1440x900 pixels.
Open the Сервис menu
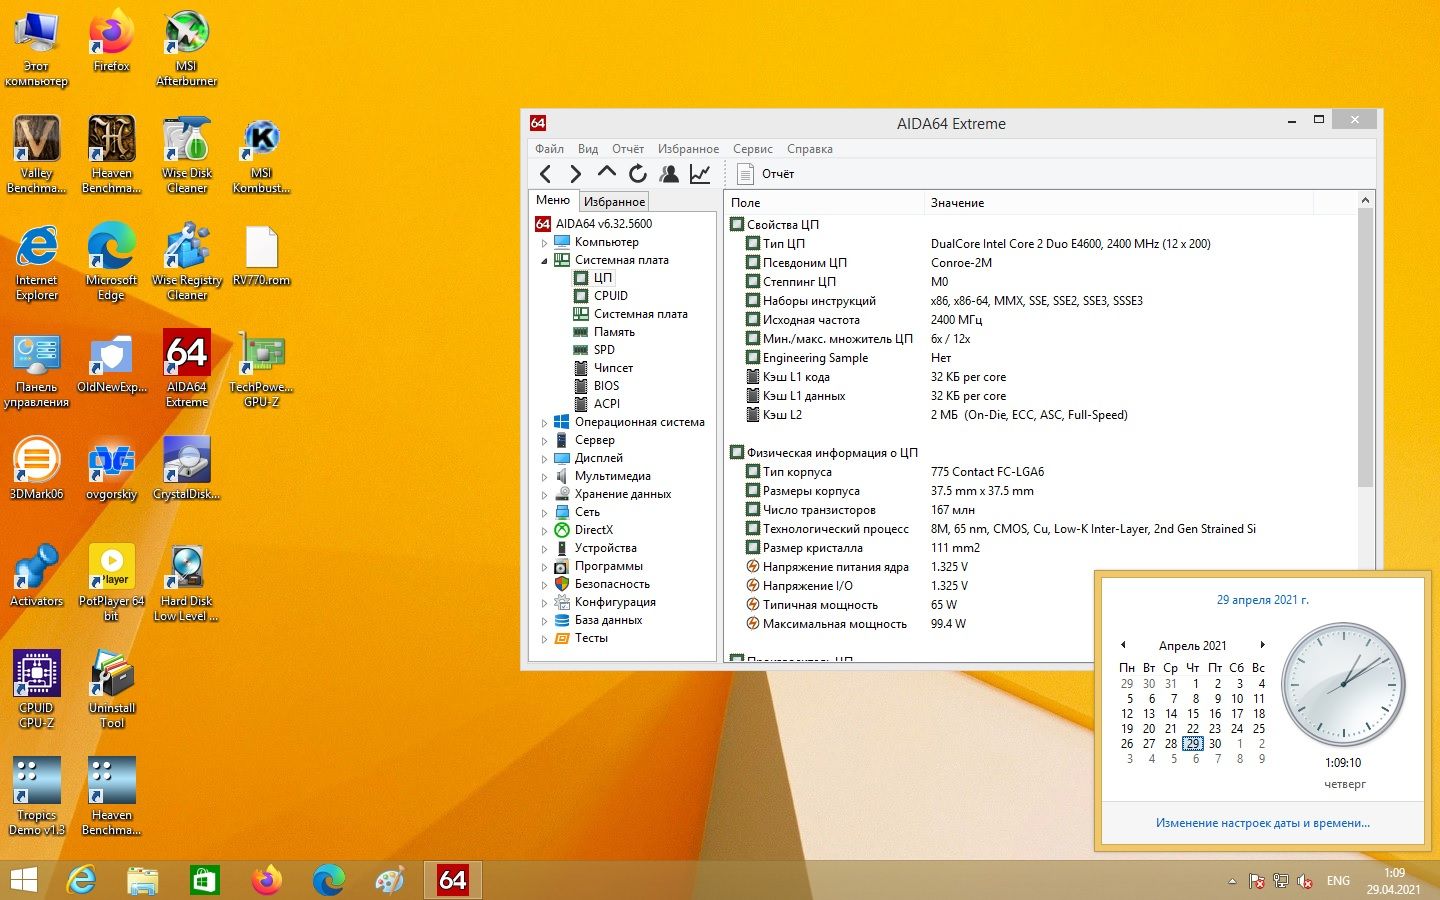(x=752, y=149)
